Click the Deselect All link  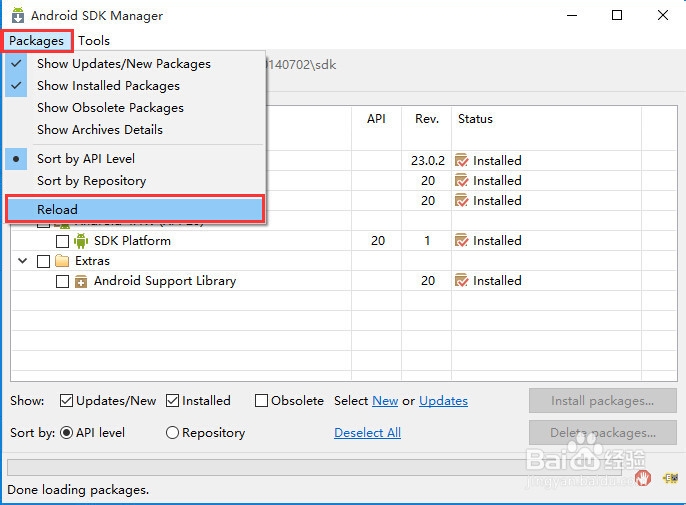367,433
